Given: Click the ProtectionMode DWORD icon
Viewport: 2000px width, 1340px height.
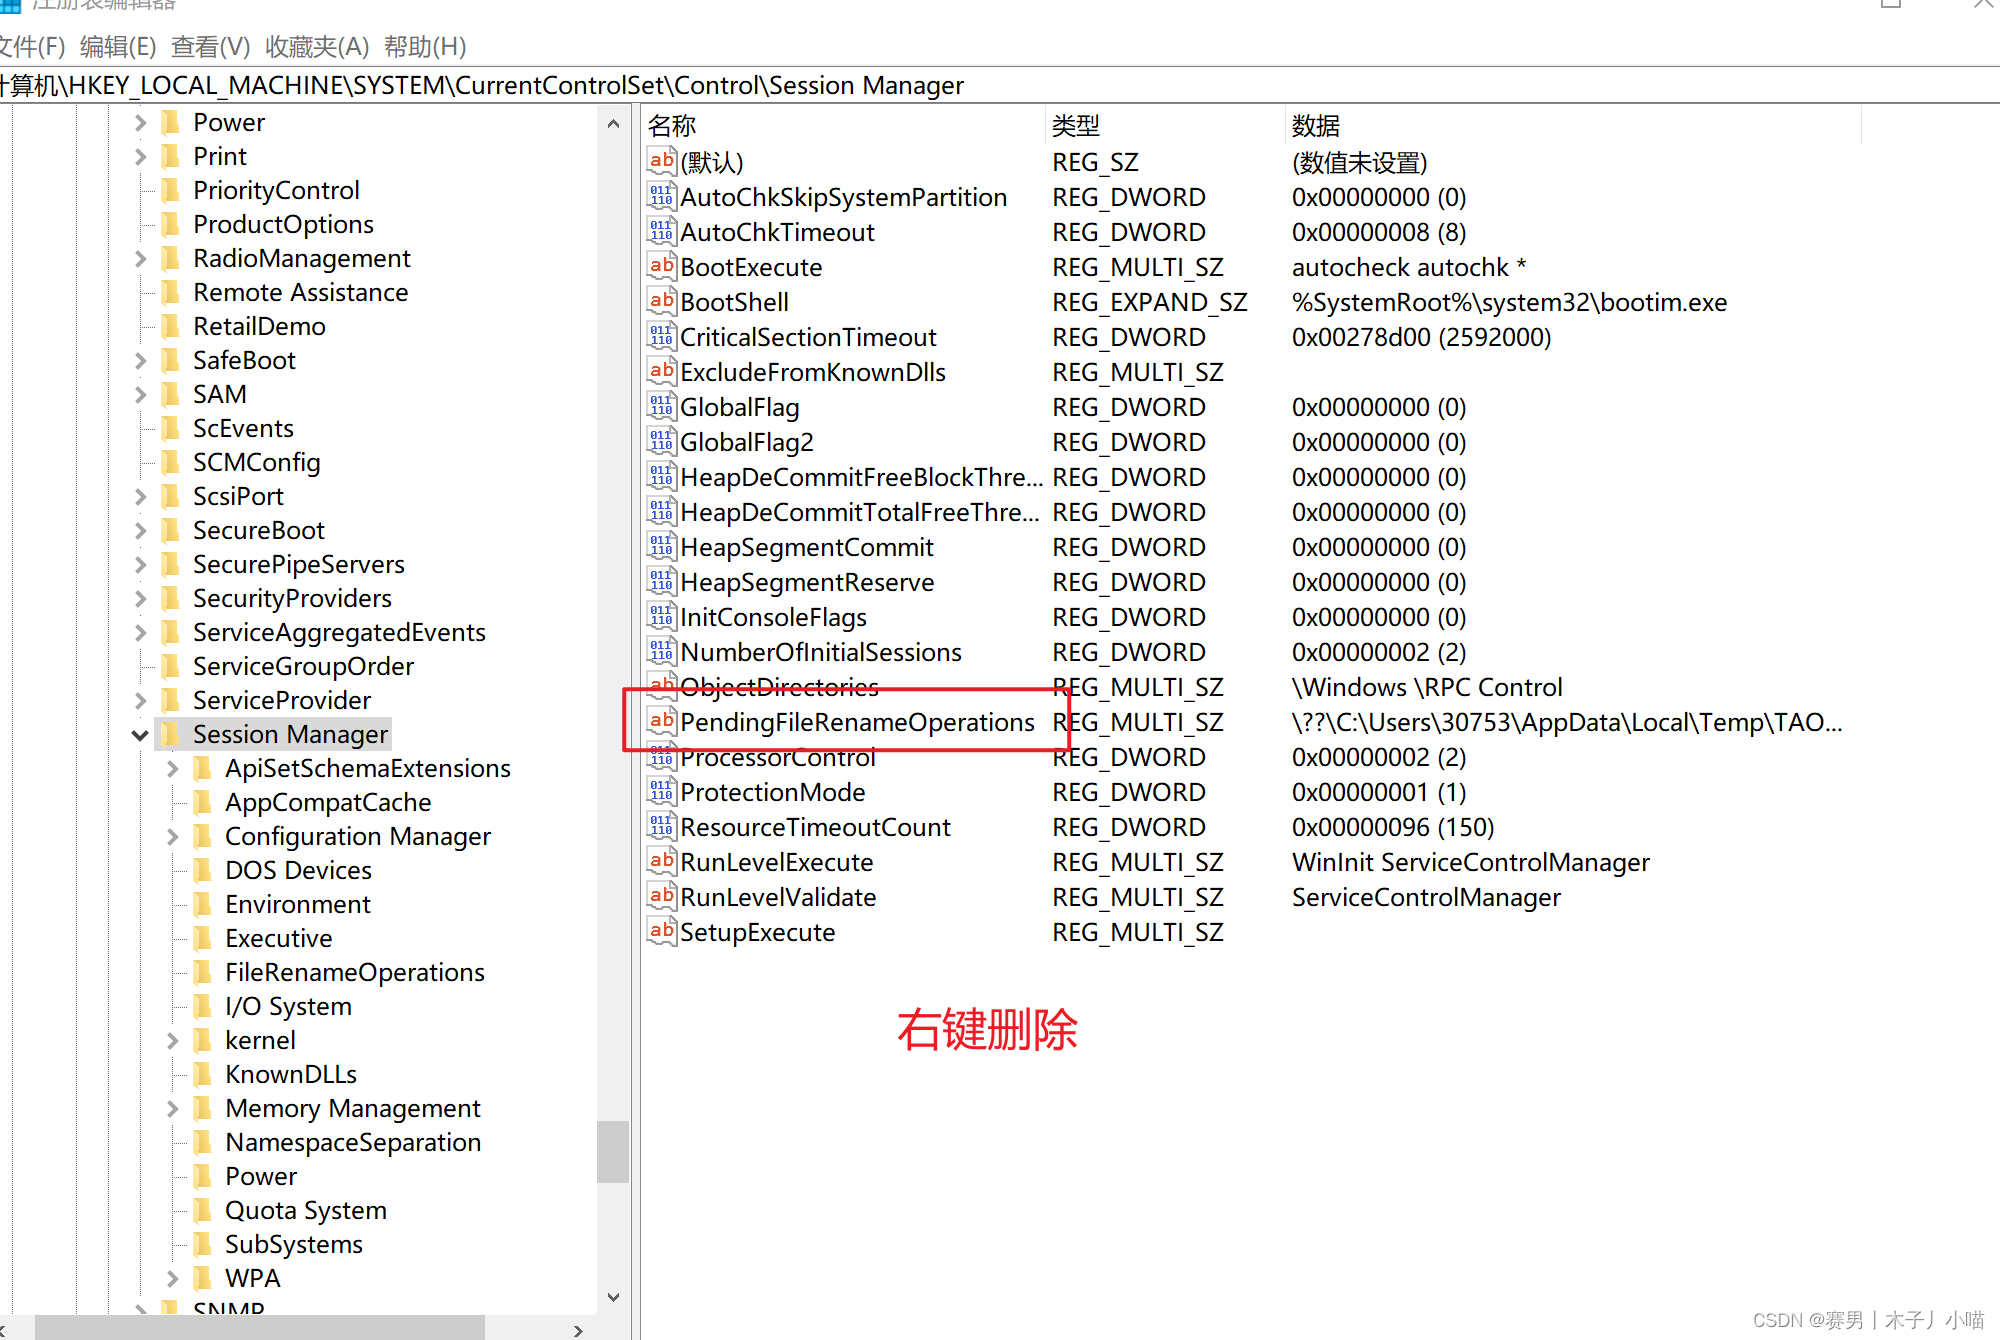Looking at the screenshot, I should tap(661, 792).
